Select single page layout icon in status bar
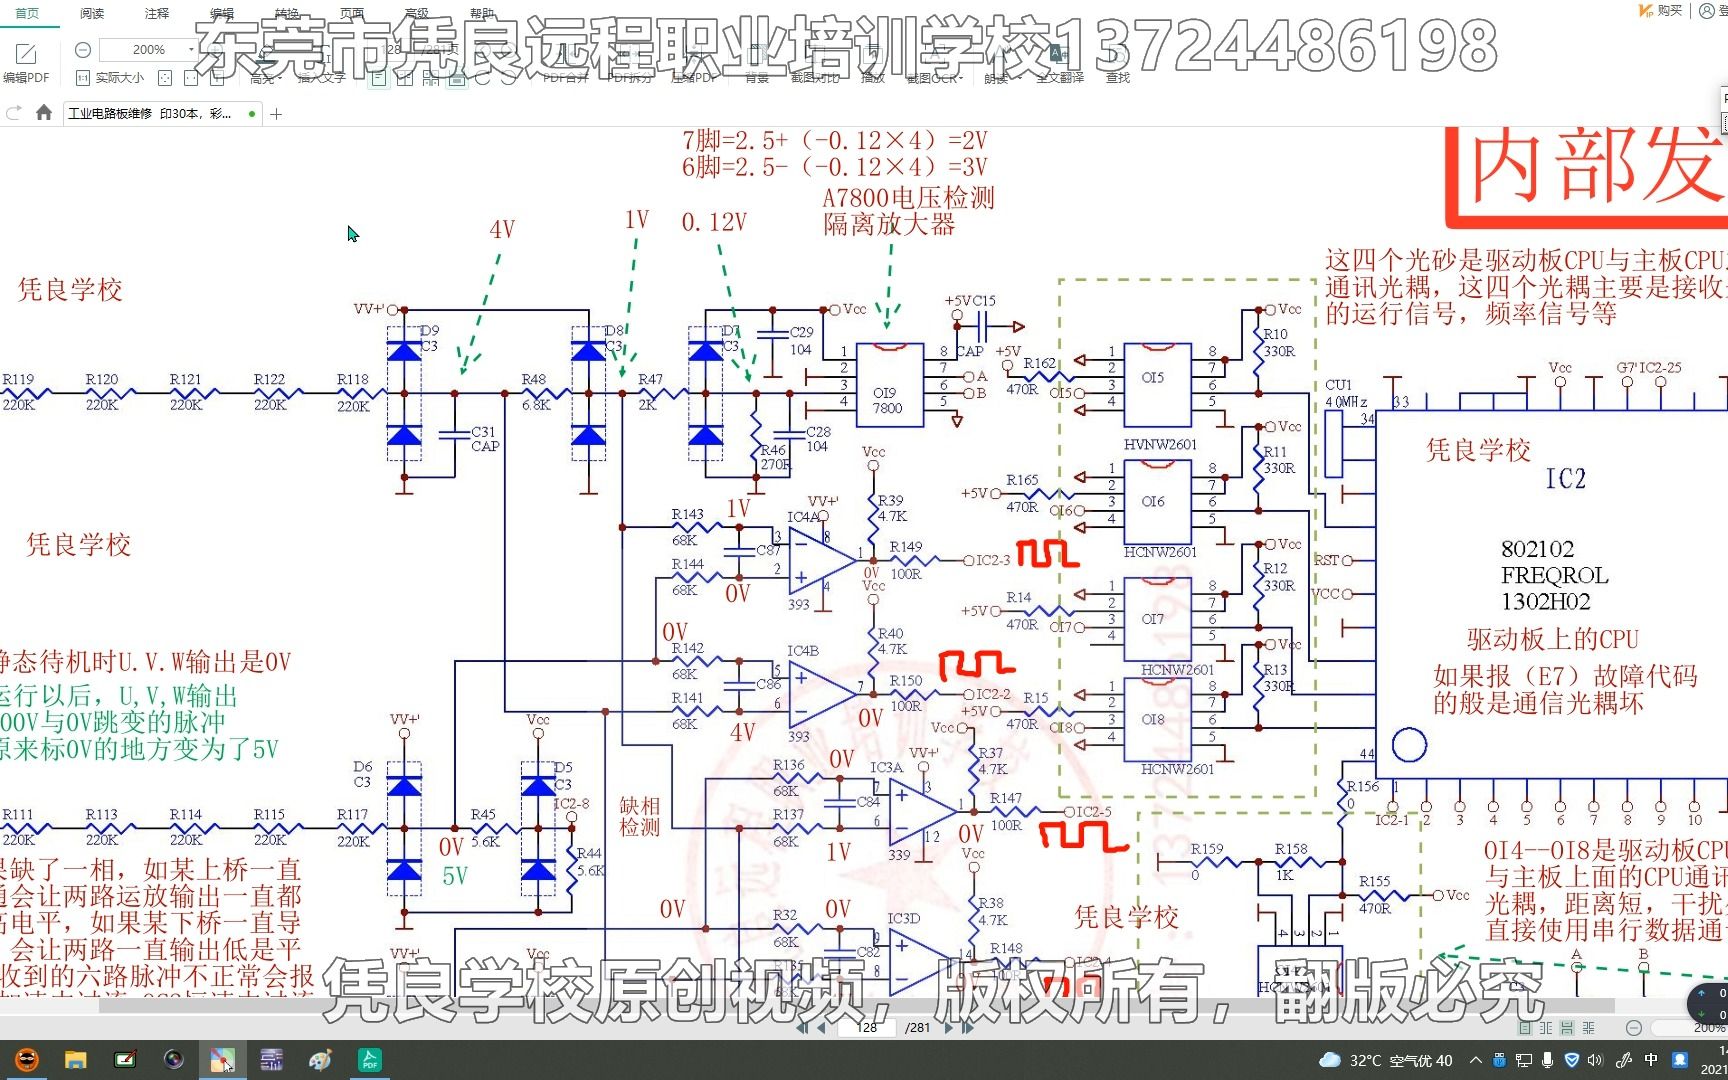Screen dimensions: 1728x1080 (1525, 1028)
